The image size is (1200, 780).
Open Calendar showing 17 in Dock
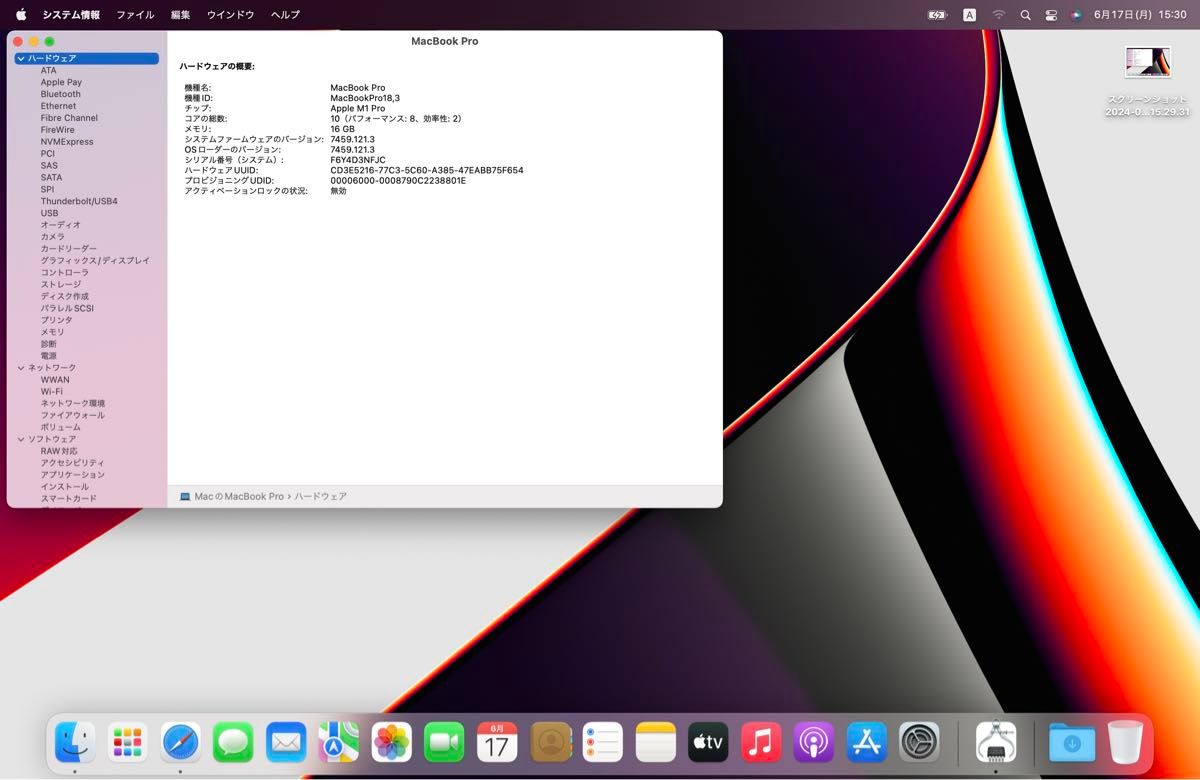click(497, 742)
